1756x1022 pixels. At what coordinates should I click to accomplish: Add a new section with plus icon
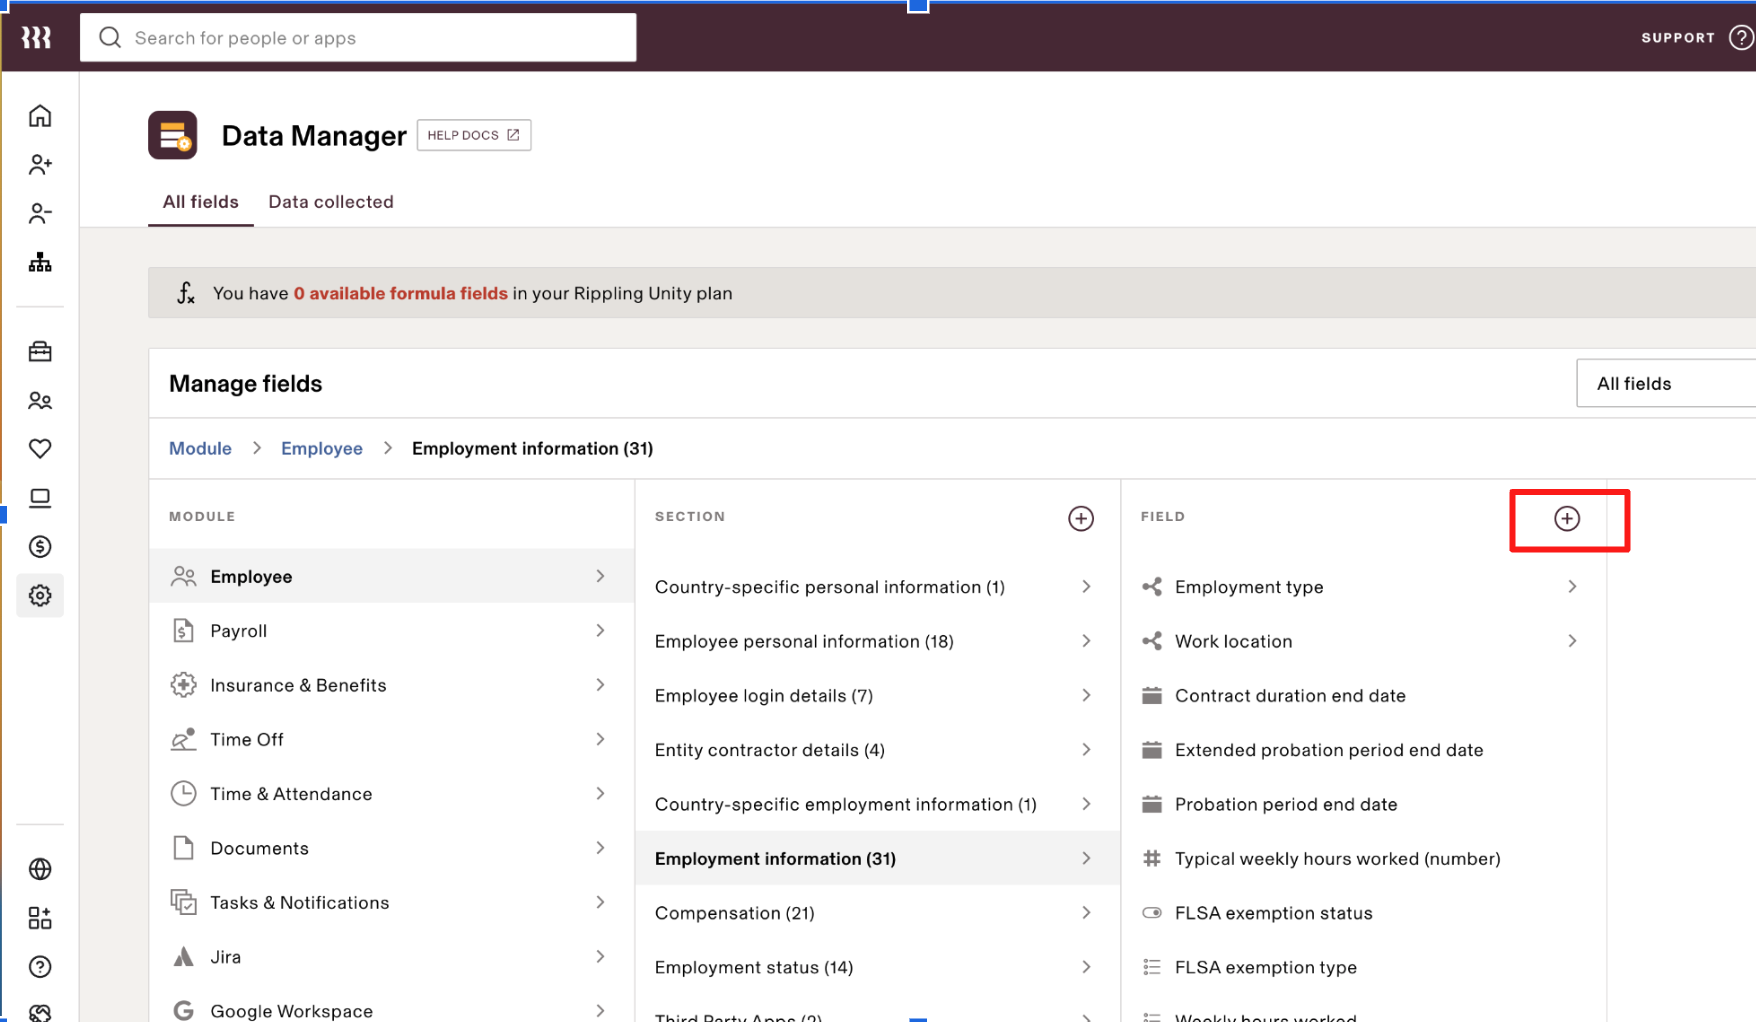click(1081, 518)
